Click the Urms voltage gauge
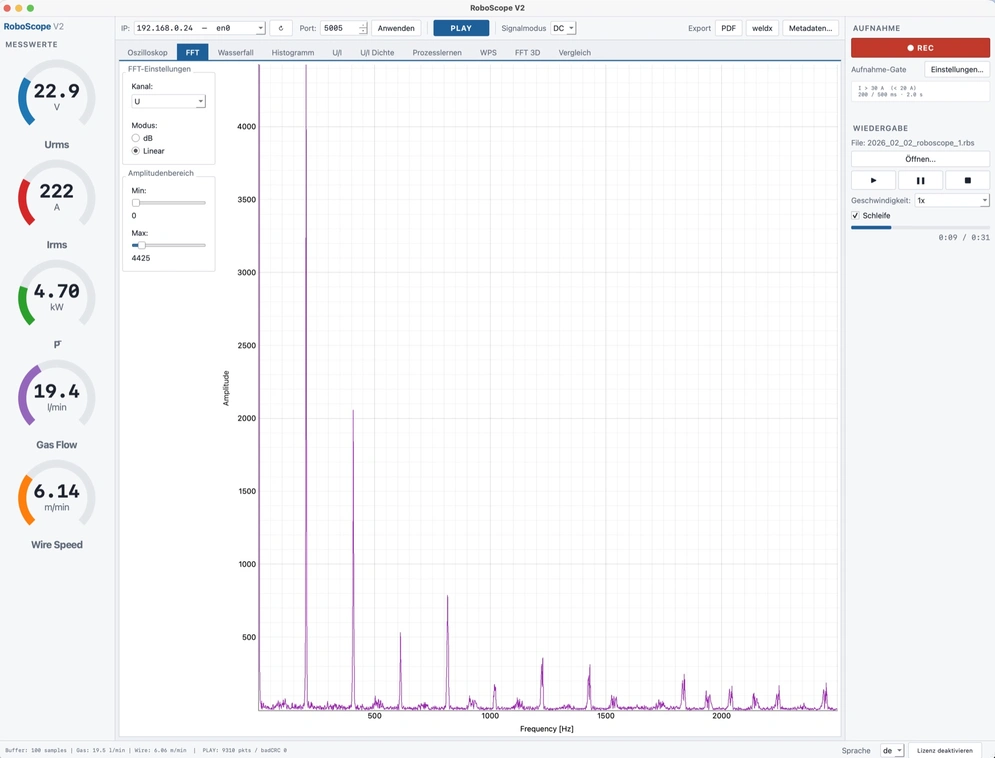Image resolution: width=995 pixels, height=758 pixels. [x=56, y=95]
